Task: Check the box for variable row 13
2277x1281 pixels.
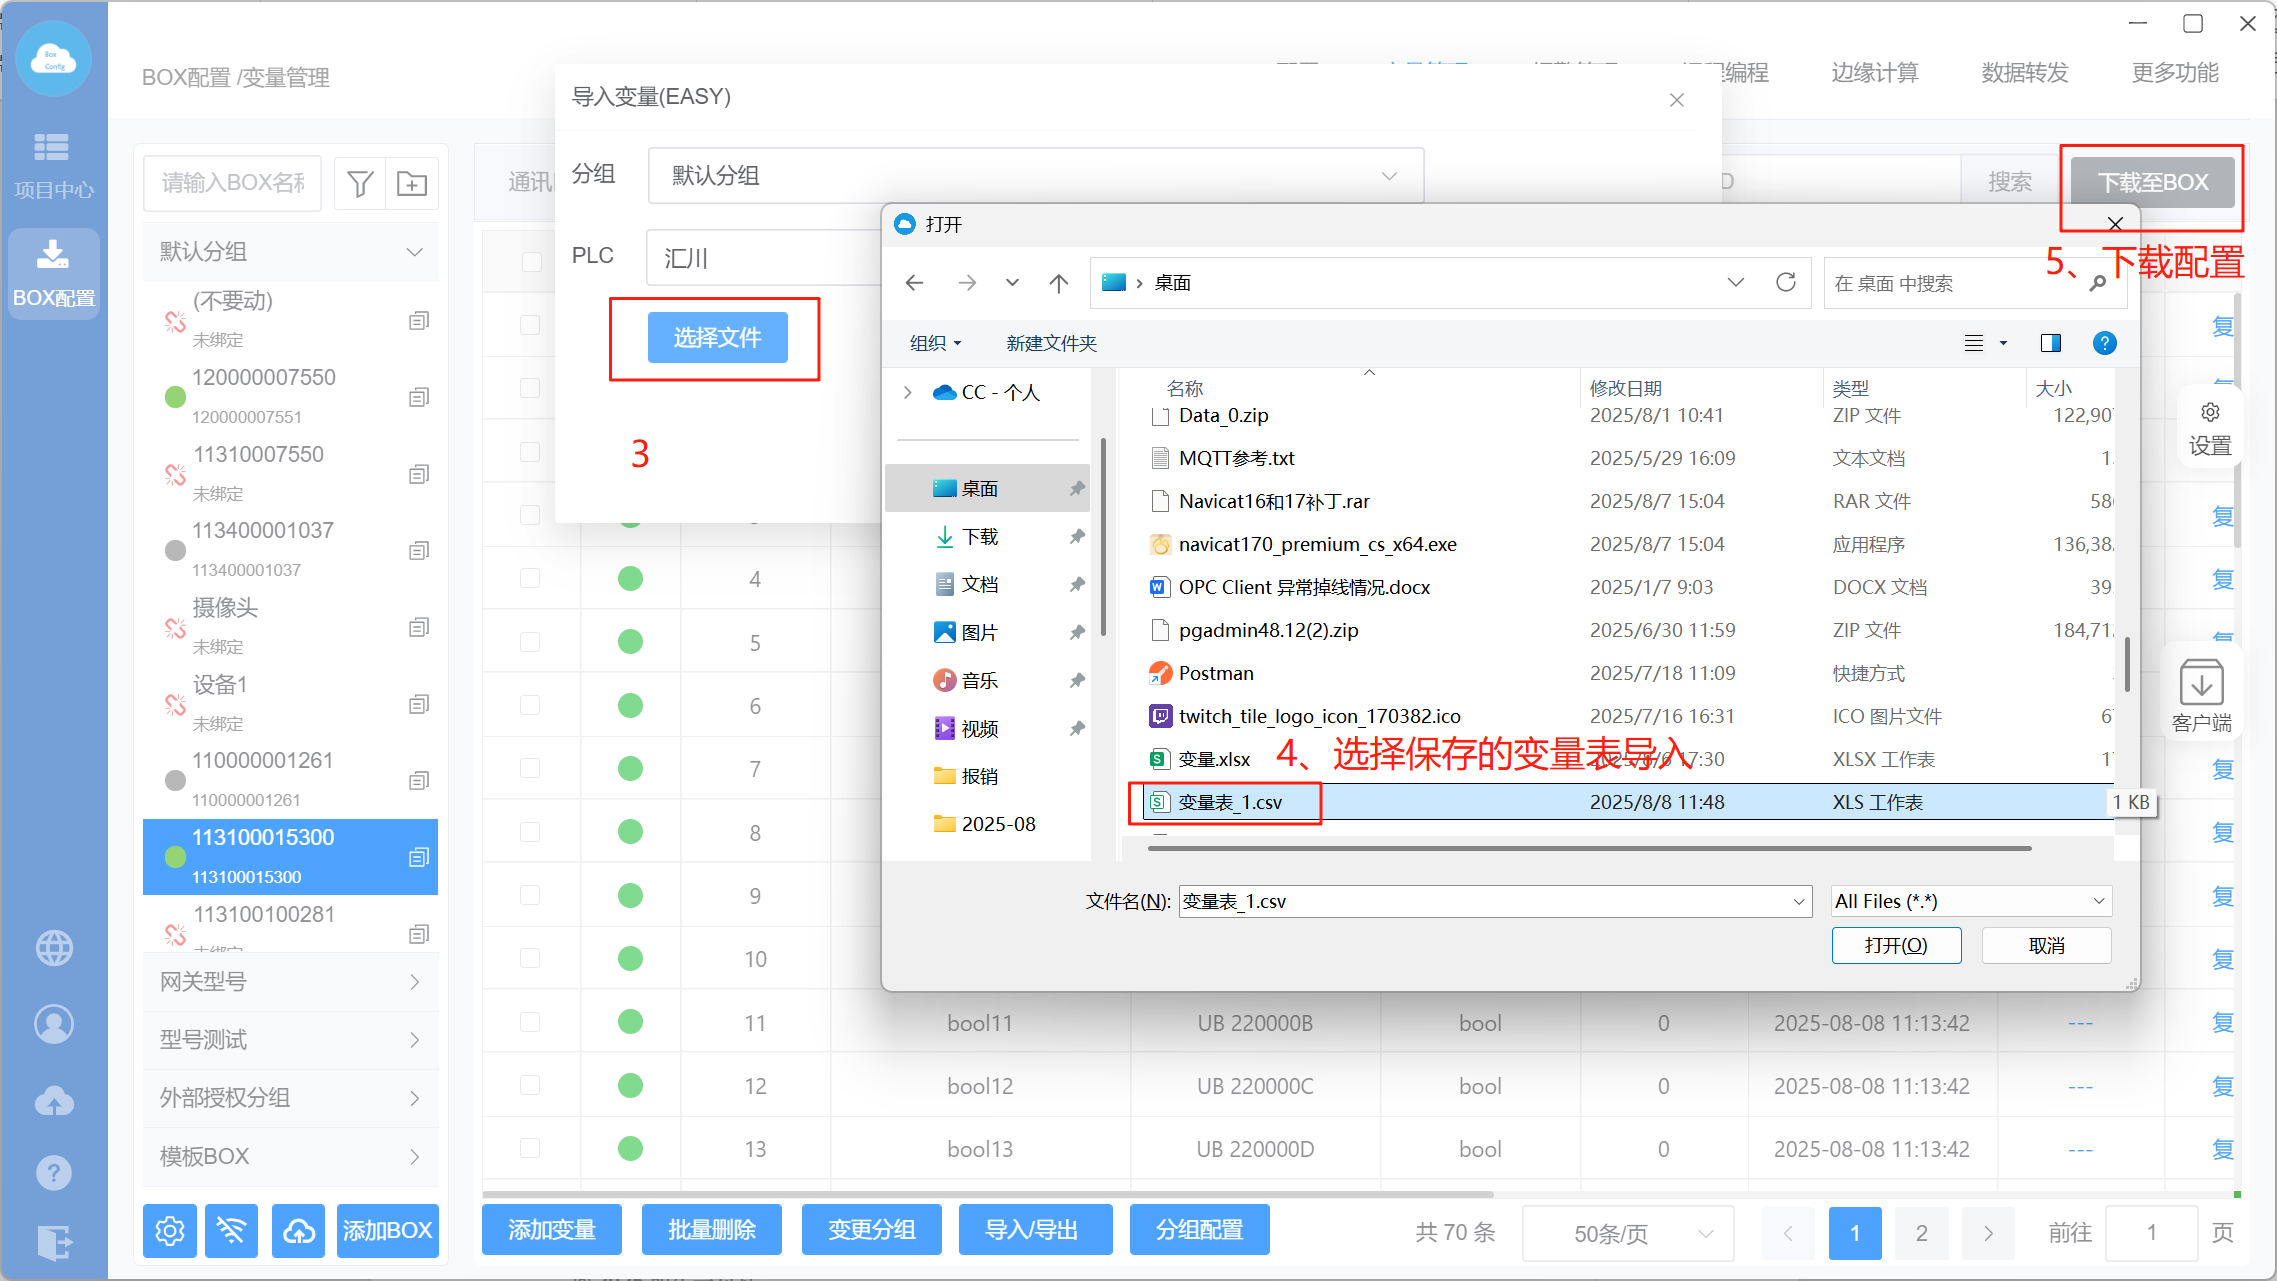Action: [x=531, y=1148]
